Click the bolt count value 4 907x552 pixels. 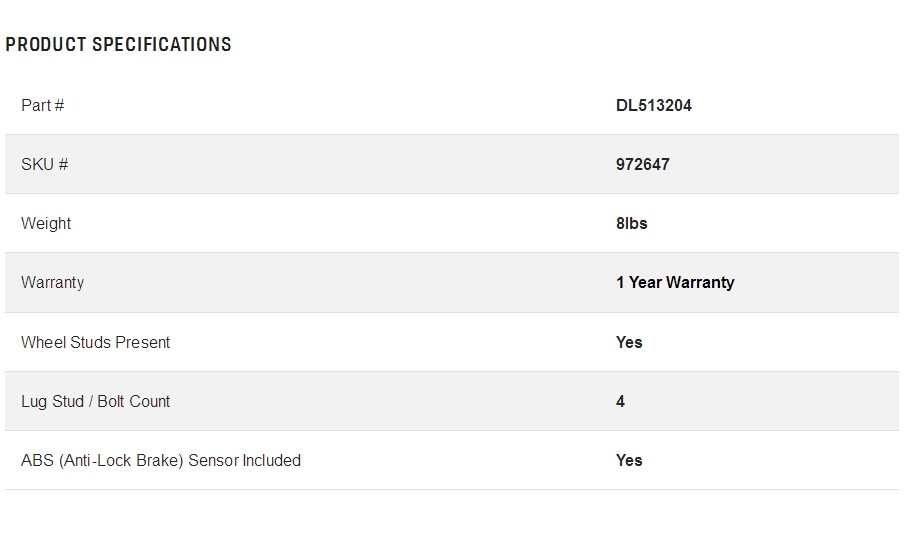pyautogui.click(x=621, y=402)
